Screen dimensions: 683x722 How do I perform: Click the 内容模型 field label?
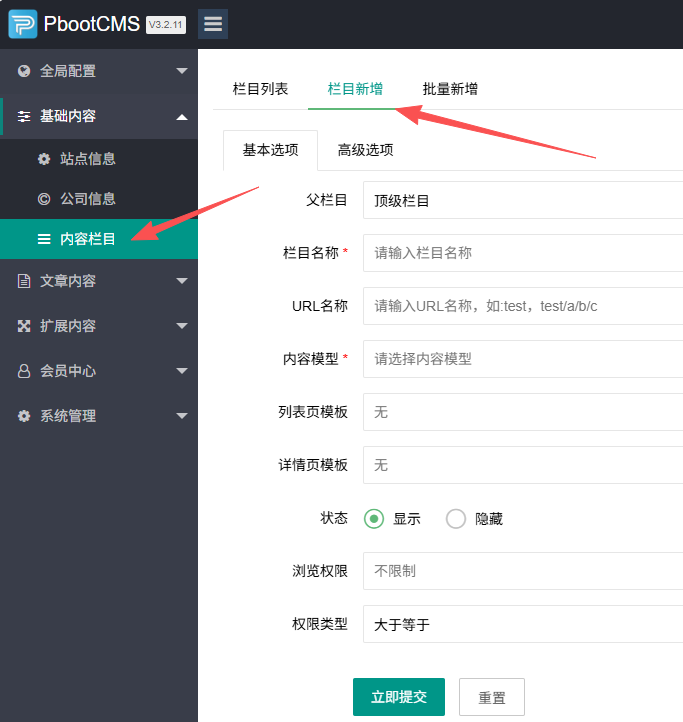pos(311,359)
